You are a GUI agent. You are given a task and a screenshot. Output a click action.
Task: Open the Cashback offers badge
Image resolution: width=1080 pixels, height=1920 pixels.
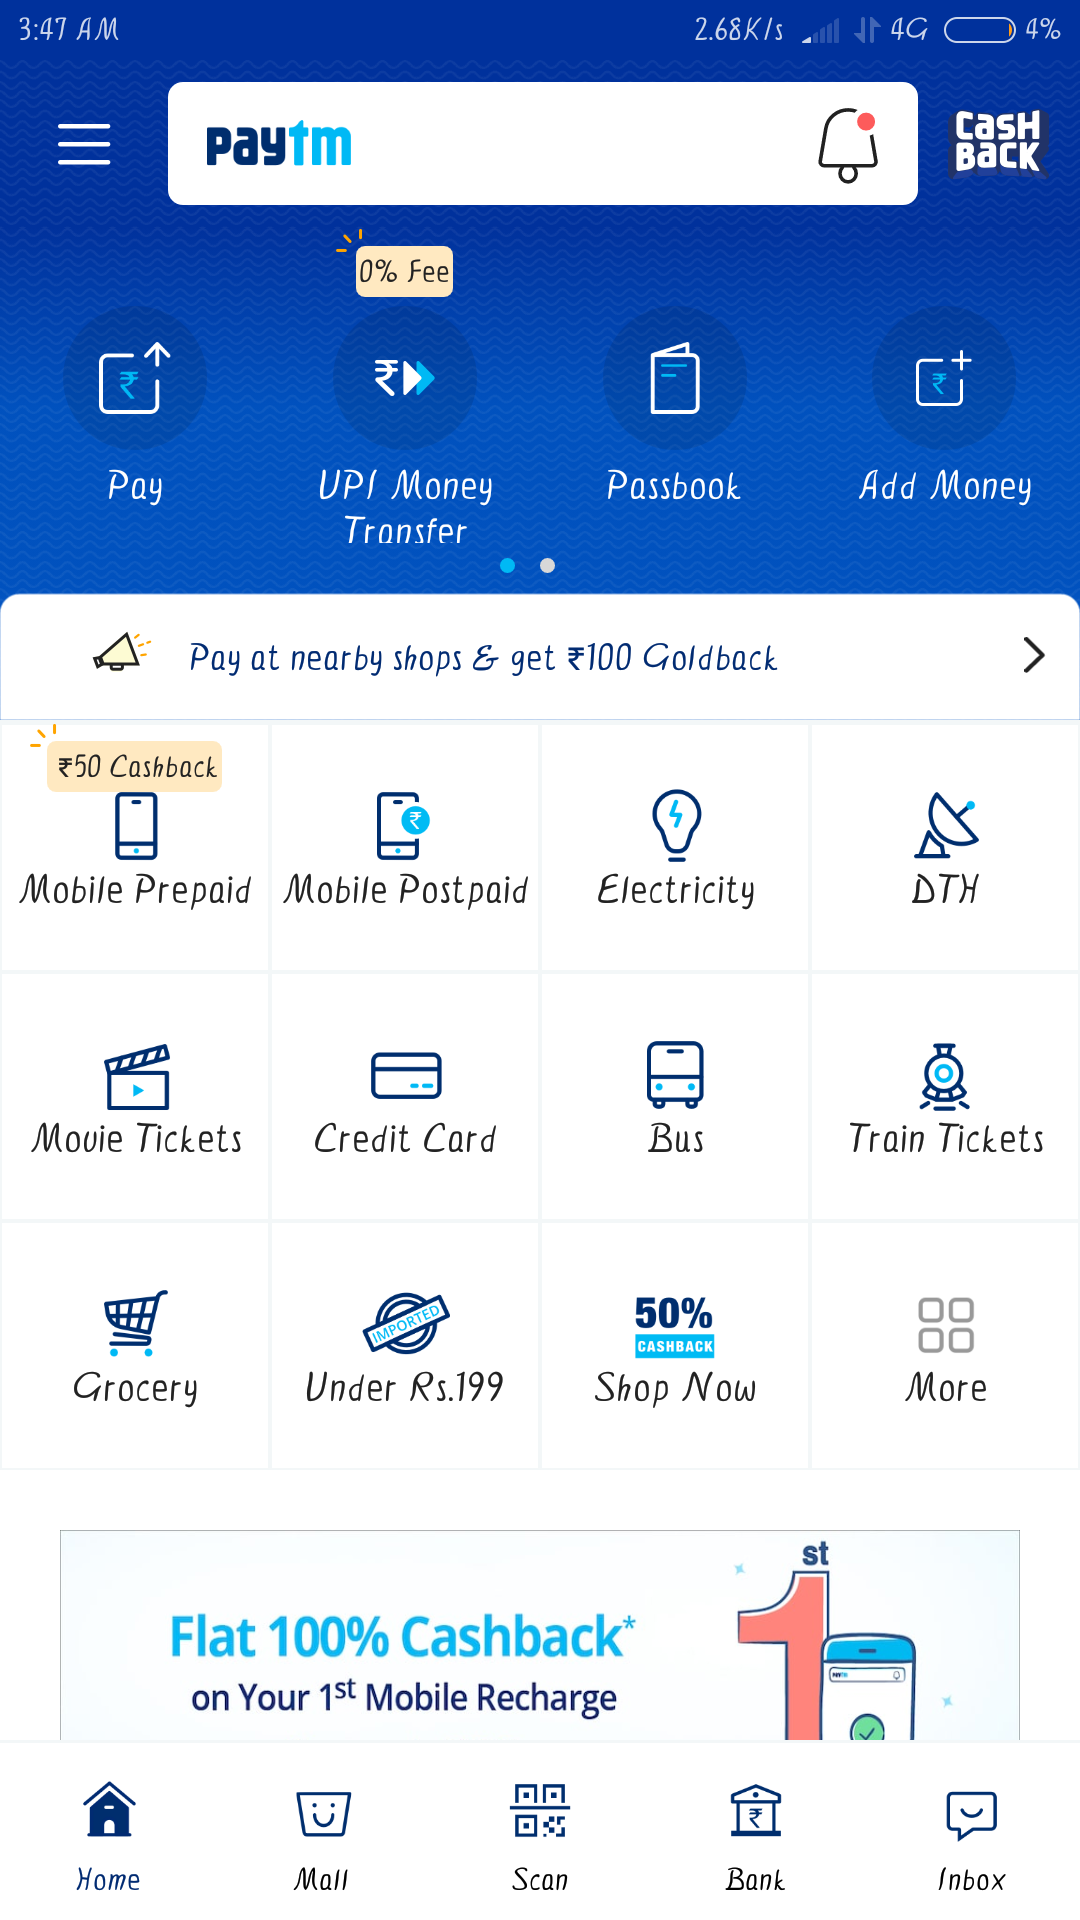[997, 143]
